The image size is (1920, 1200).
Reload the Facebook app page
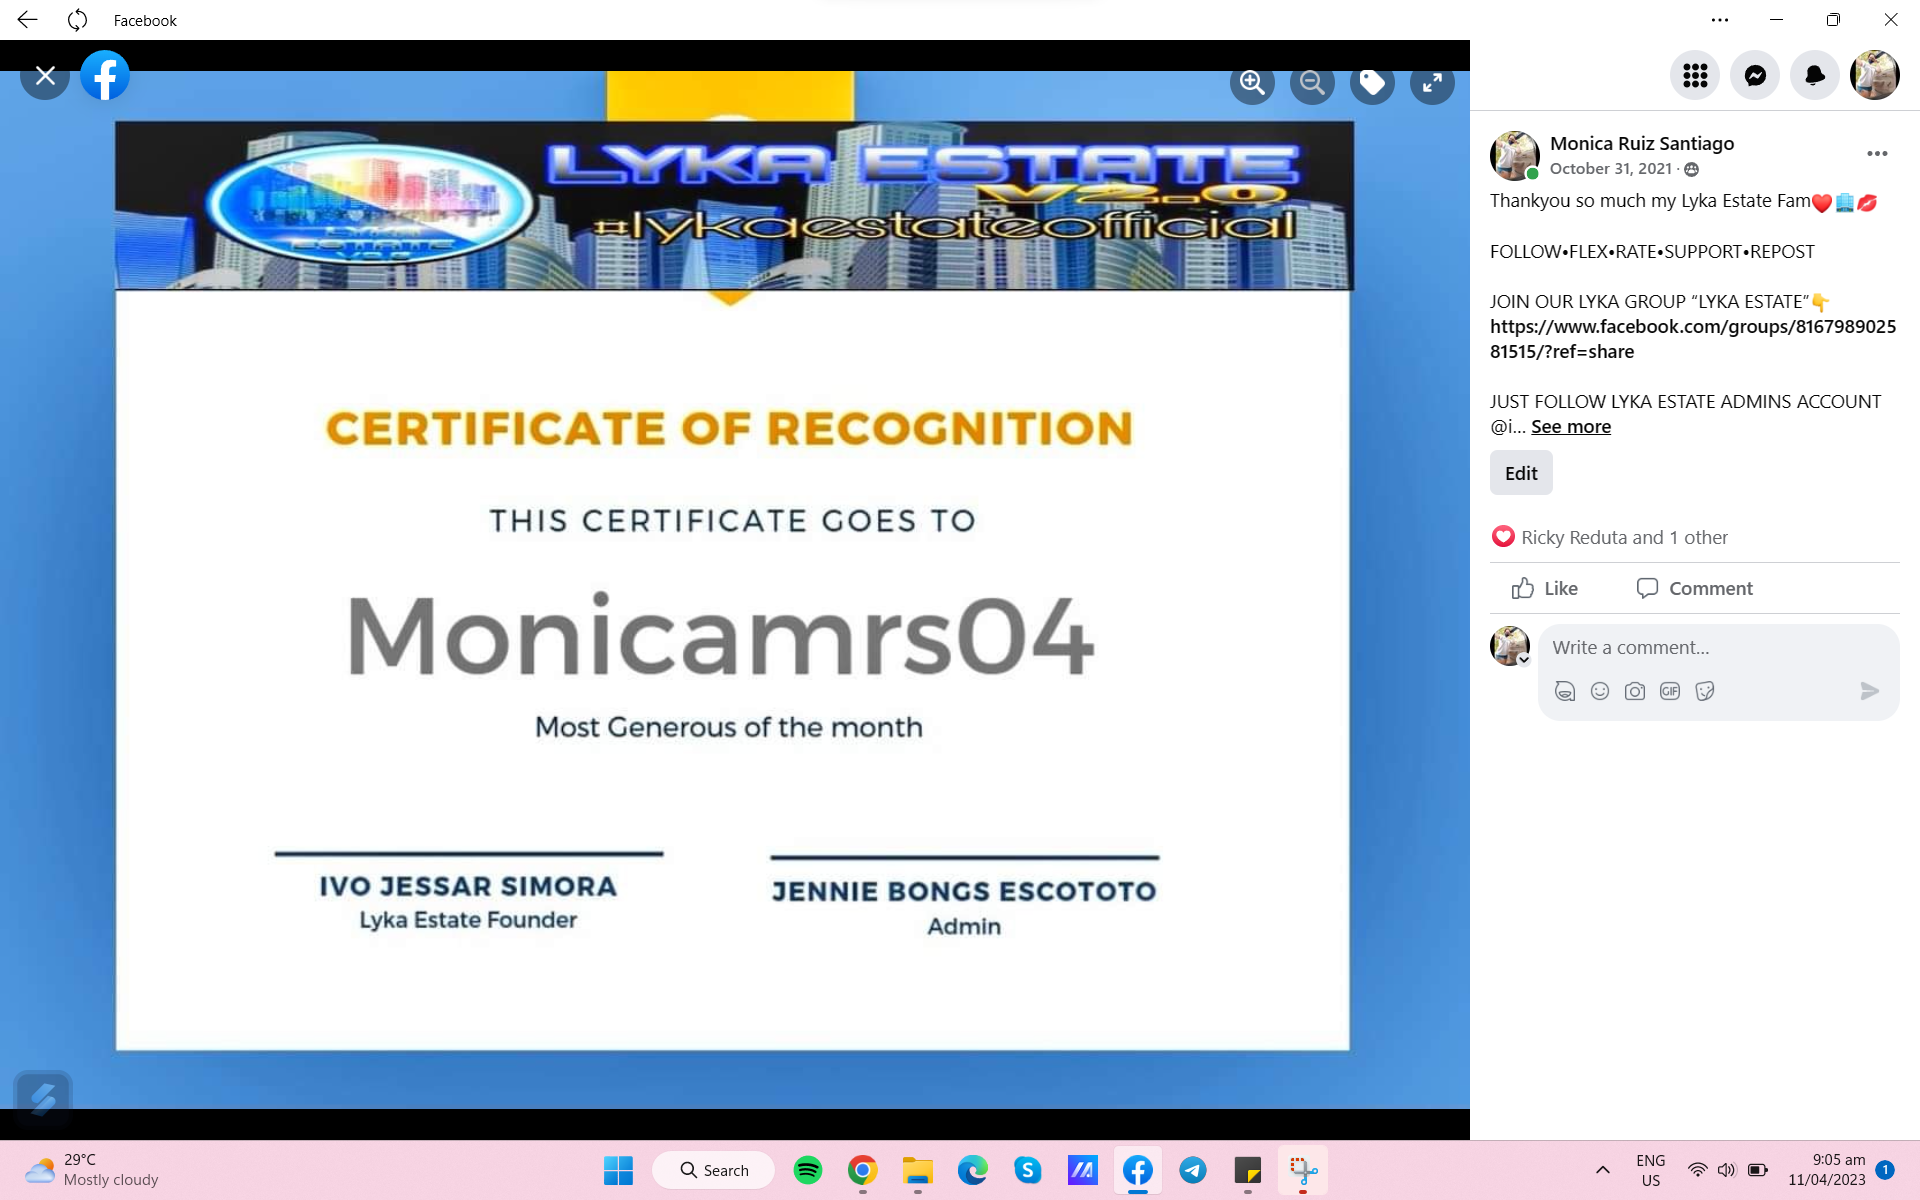click(77, 20)
